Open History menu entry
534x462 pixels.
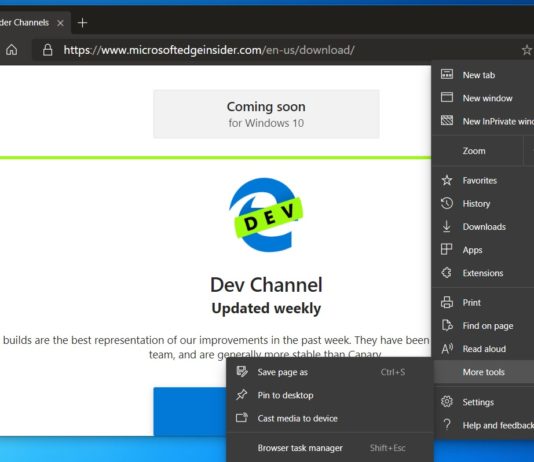pyautogui.click(x=483, y=204)
